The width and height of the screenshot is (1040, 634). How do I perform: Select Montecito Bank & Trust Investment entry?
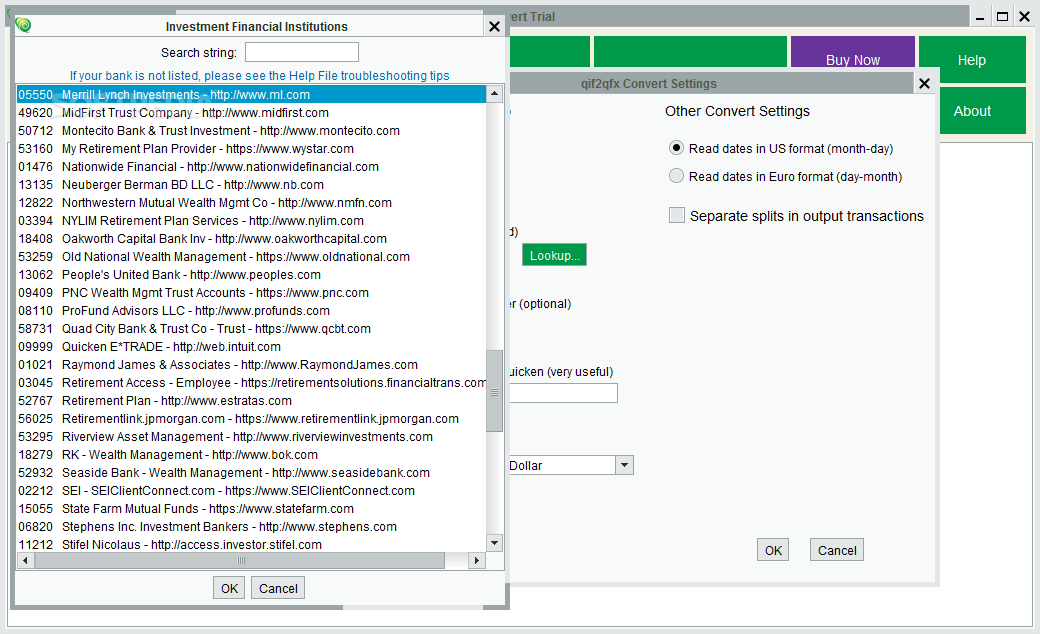point(251,131)
